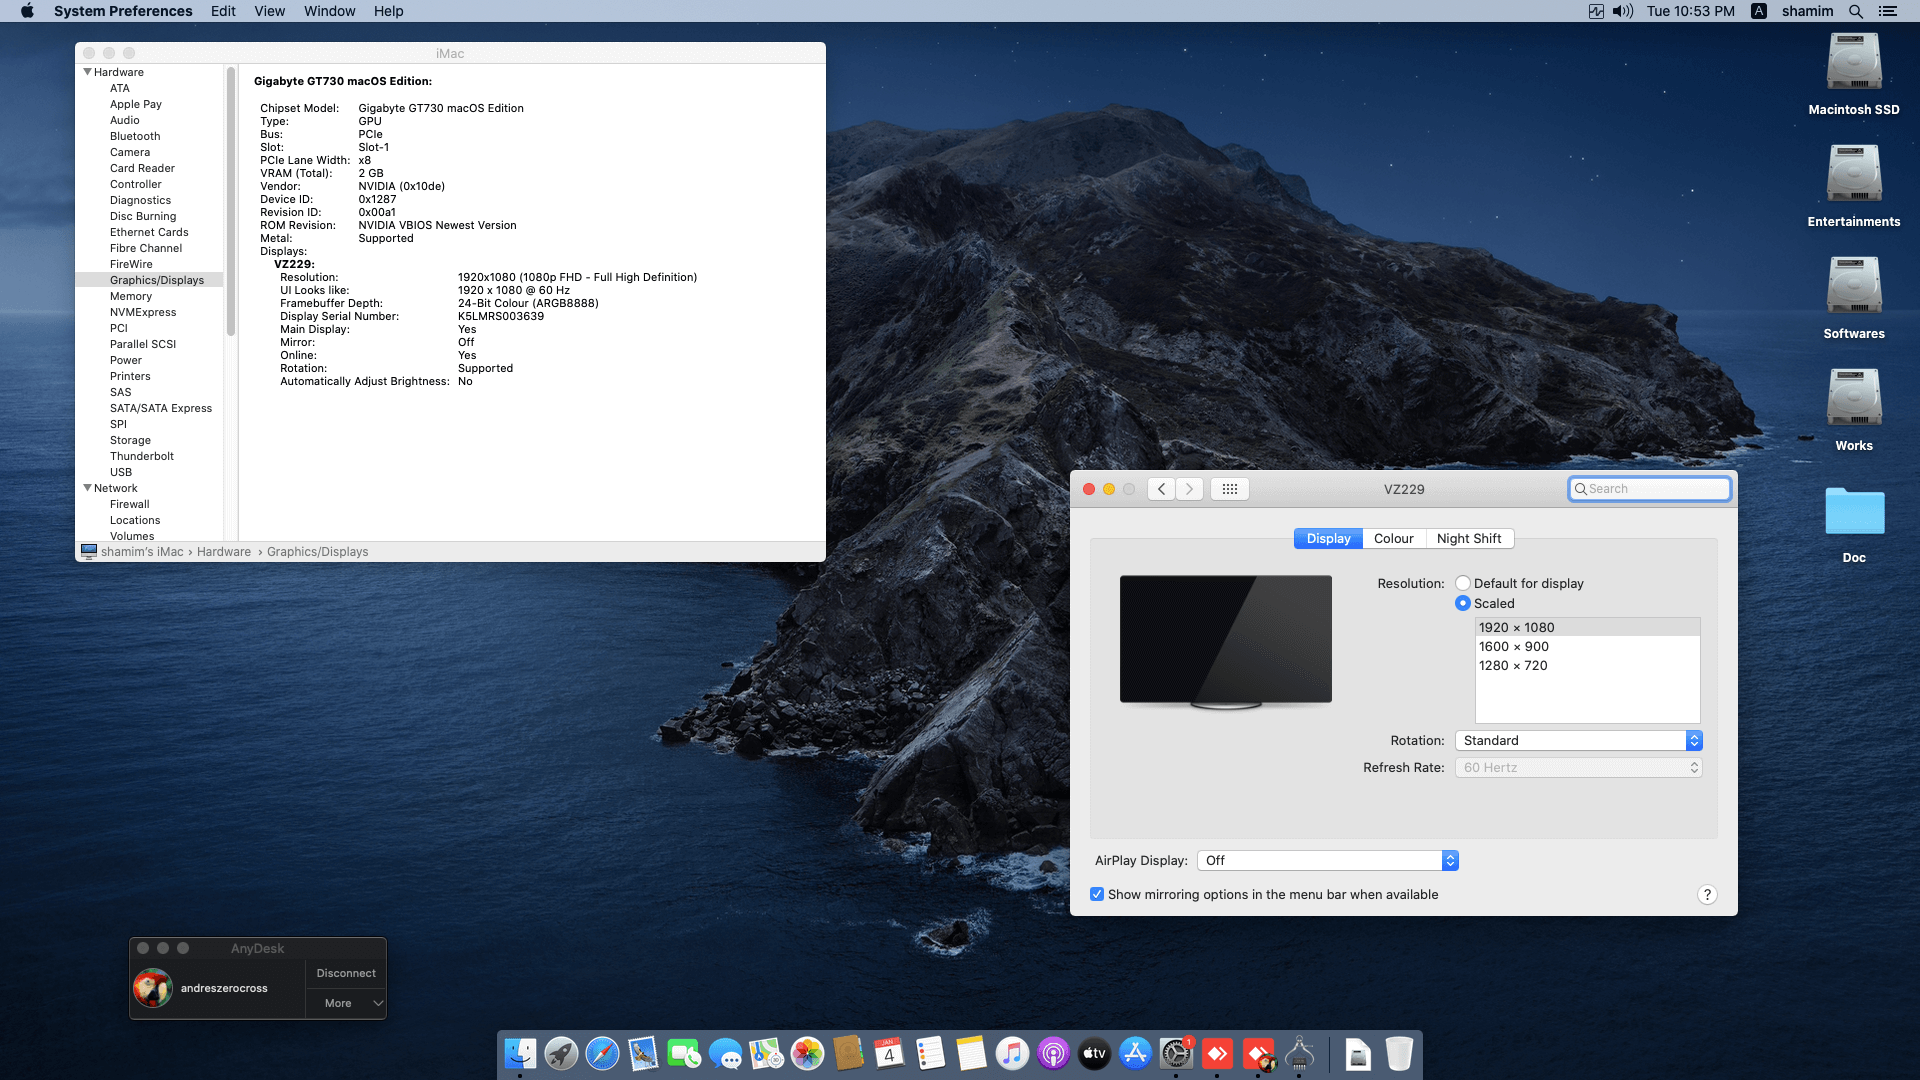The image size is (1920, 1080).
Task: Open Notification Center from the menu bar
Action: coord(1888,11)
